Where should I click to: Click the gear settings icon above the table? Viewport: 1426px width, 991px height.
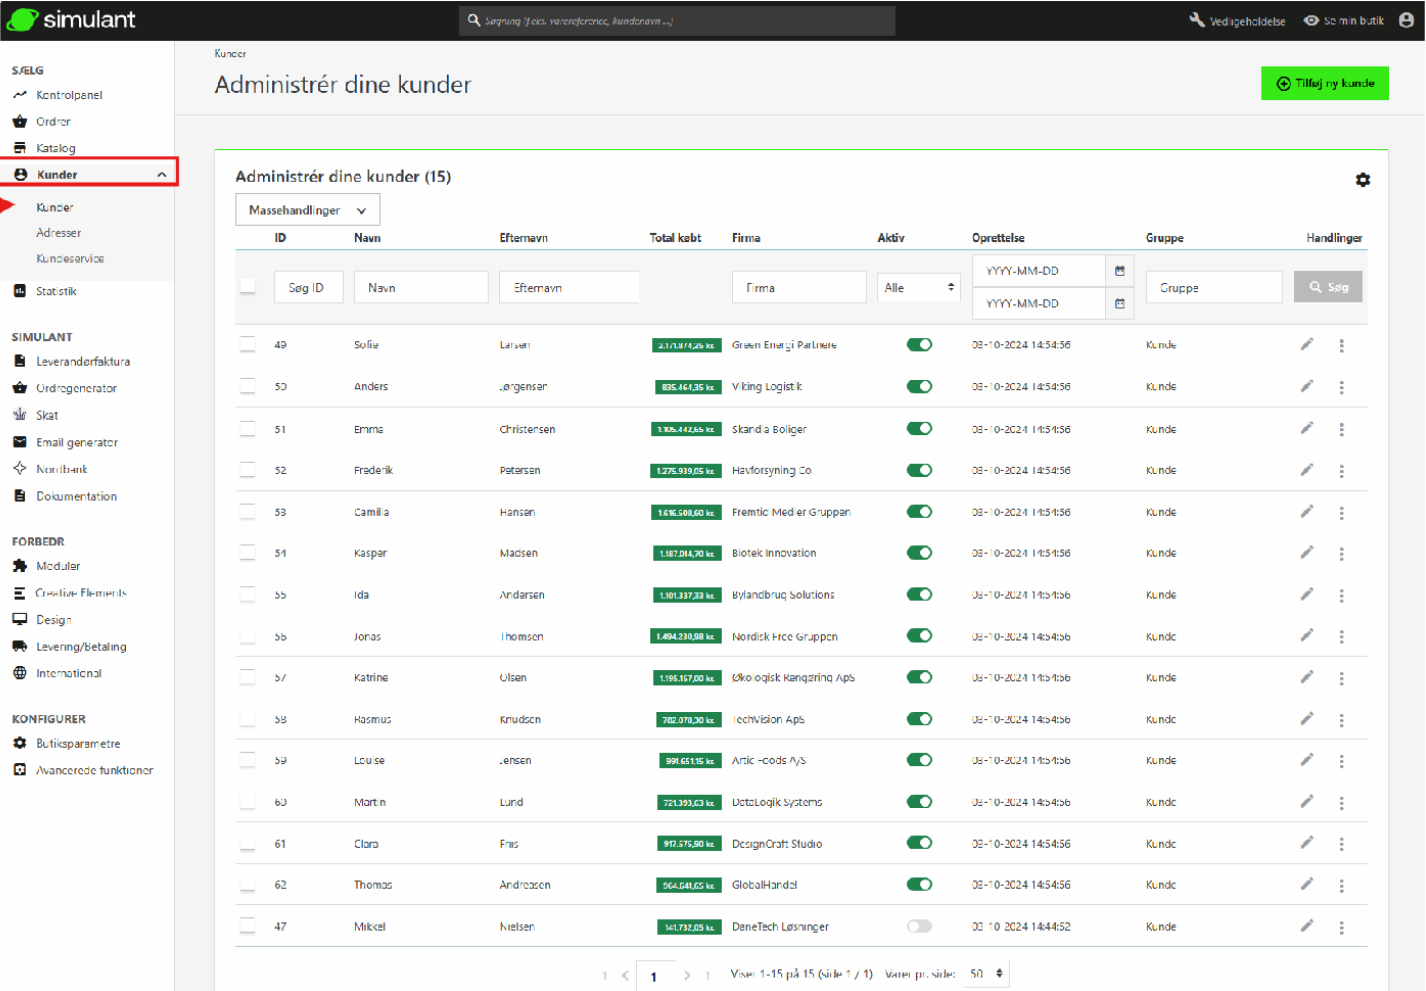(1362, 180)
